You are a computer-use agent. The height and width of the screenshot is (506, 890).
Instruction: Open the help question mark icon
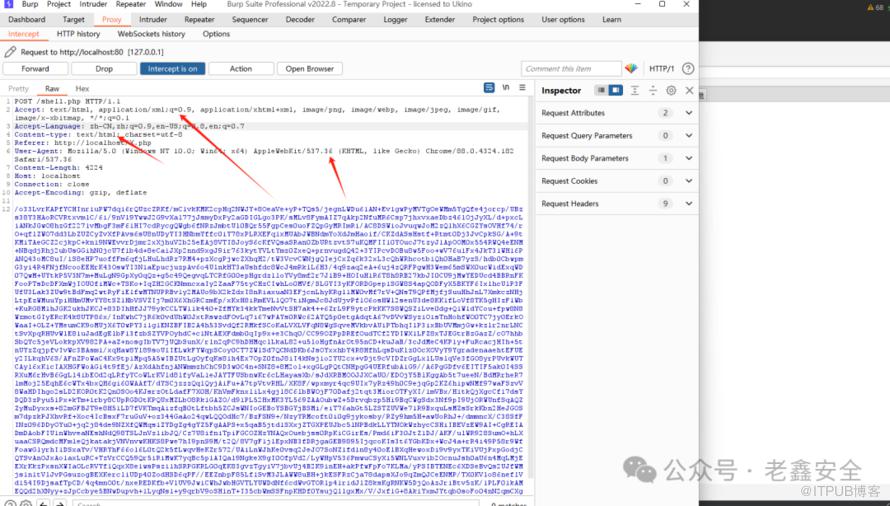click(688, 69)
